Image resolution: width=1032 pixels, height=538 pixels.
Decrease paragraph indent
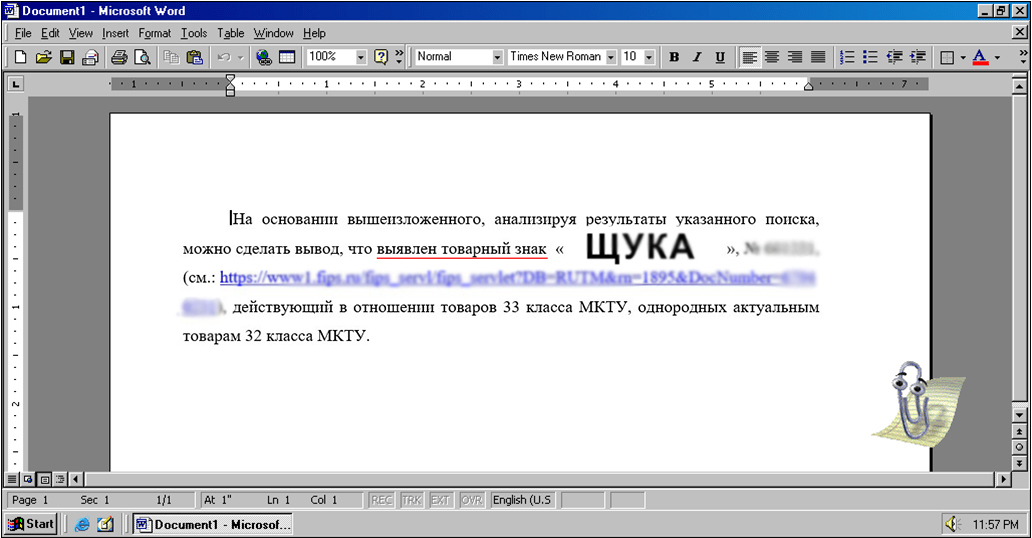pos(894,57)
